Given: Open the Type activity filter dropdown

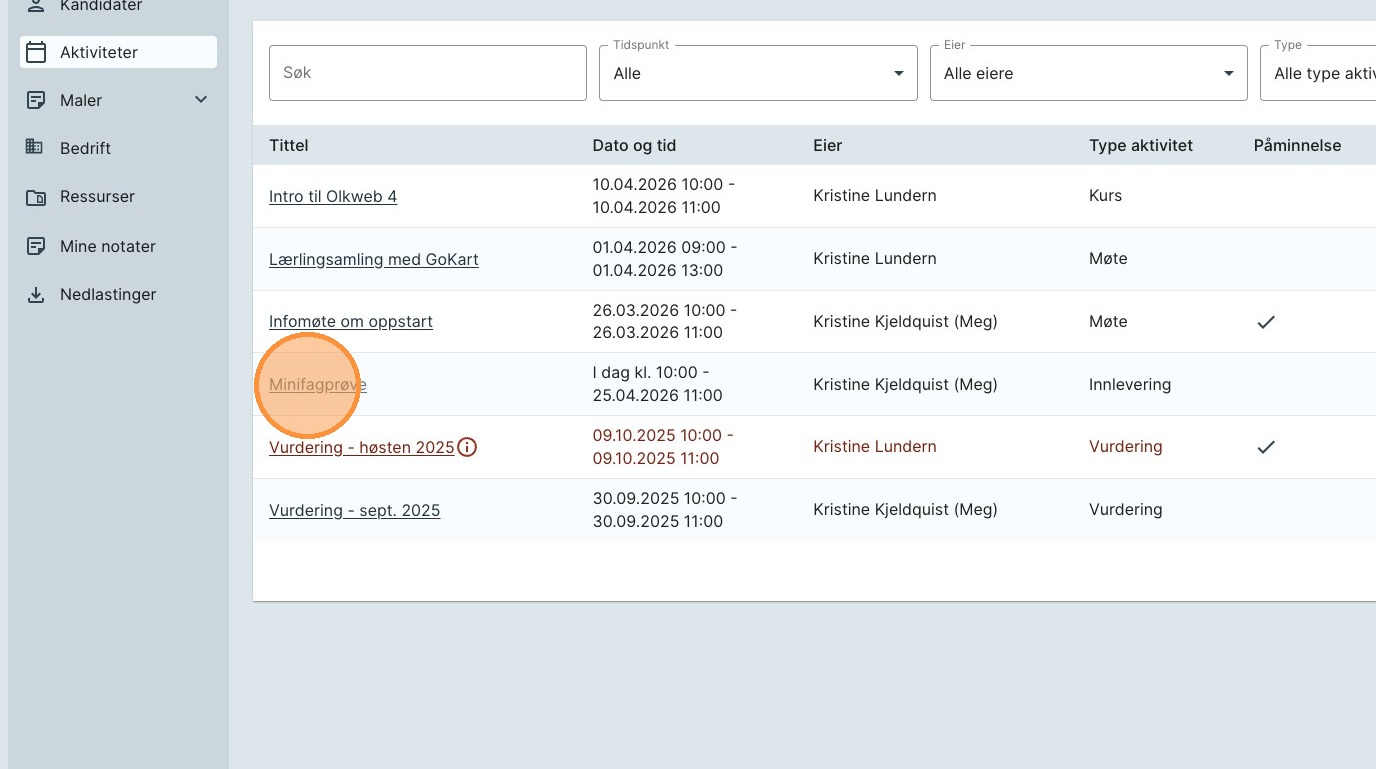Looking at the screenshot, I should (x=1320, y=73).
